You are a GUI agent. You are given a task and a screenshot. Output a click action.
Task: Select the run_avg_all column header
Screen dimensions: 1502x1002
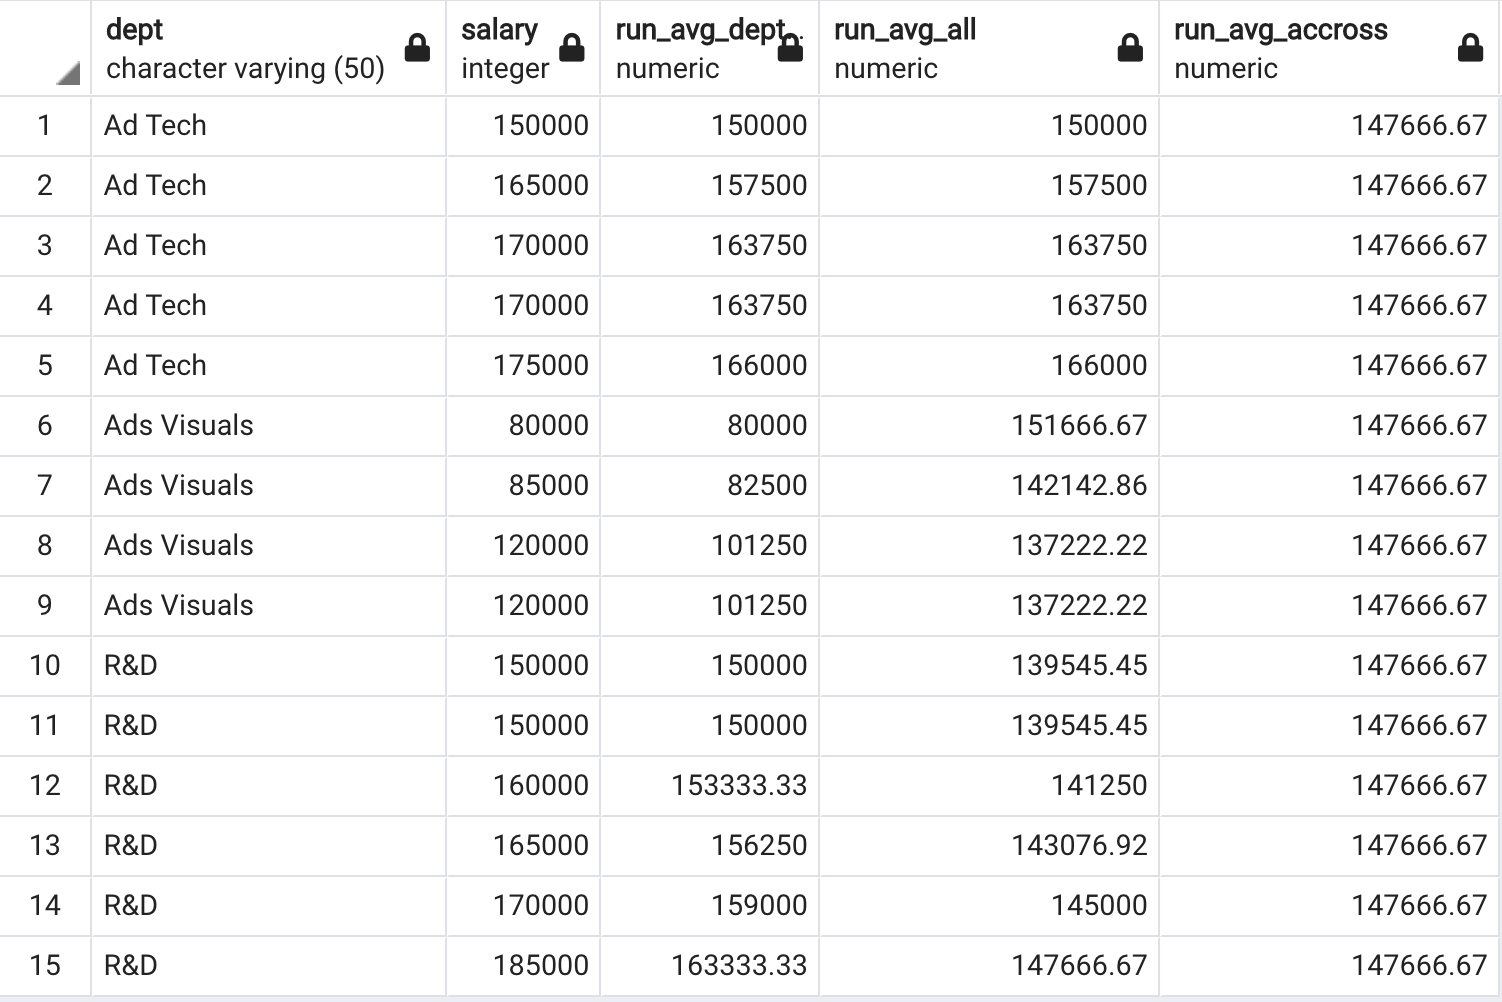pyautogui.click(x=960, y=48)
